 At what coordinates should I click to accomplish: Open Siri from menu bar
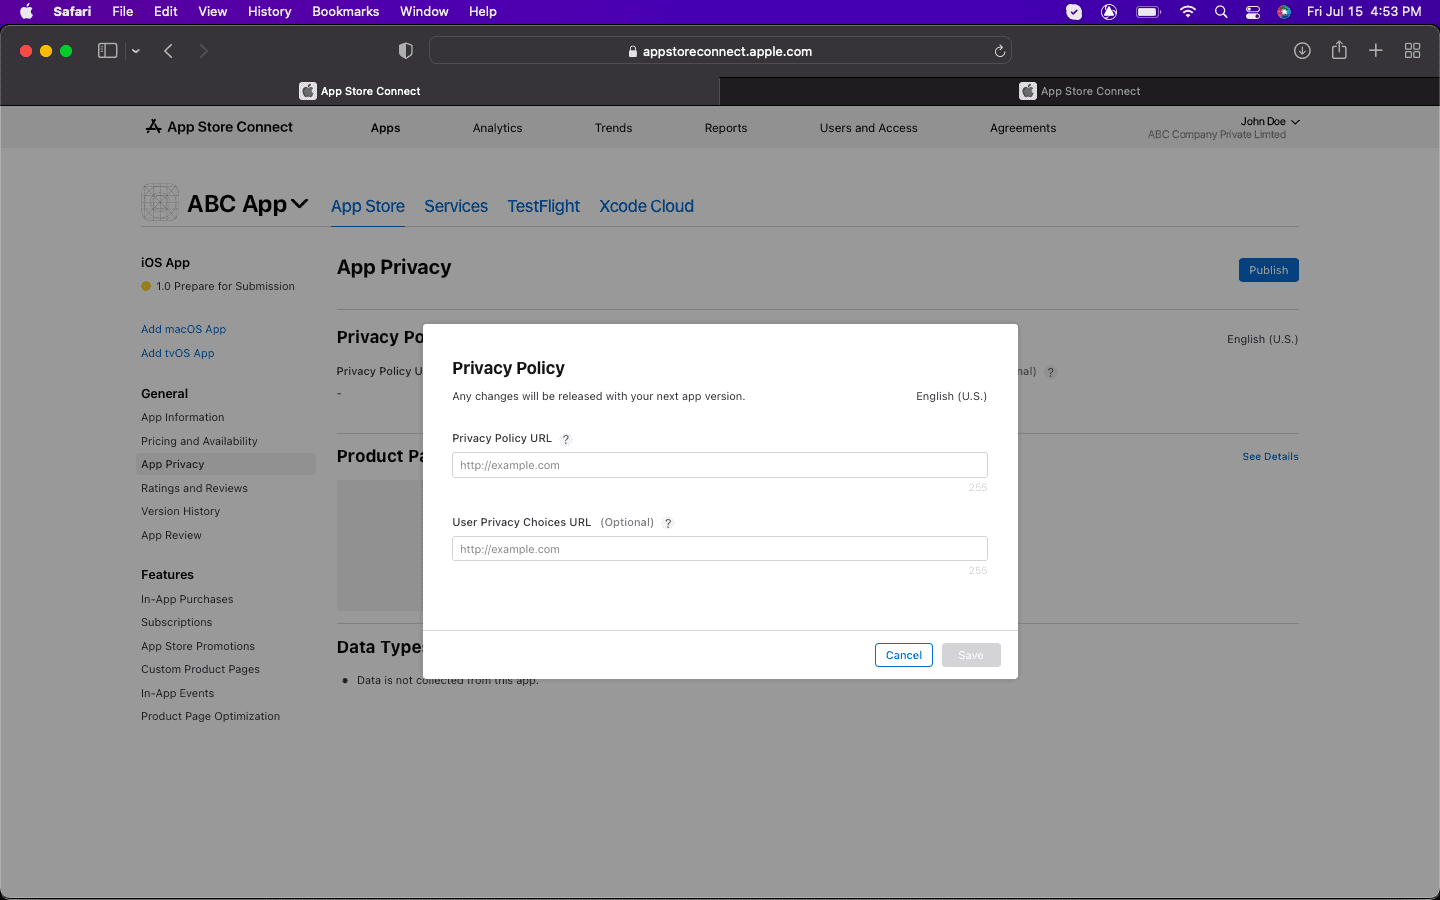pyautogui.click(x=1284, y=11)
